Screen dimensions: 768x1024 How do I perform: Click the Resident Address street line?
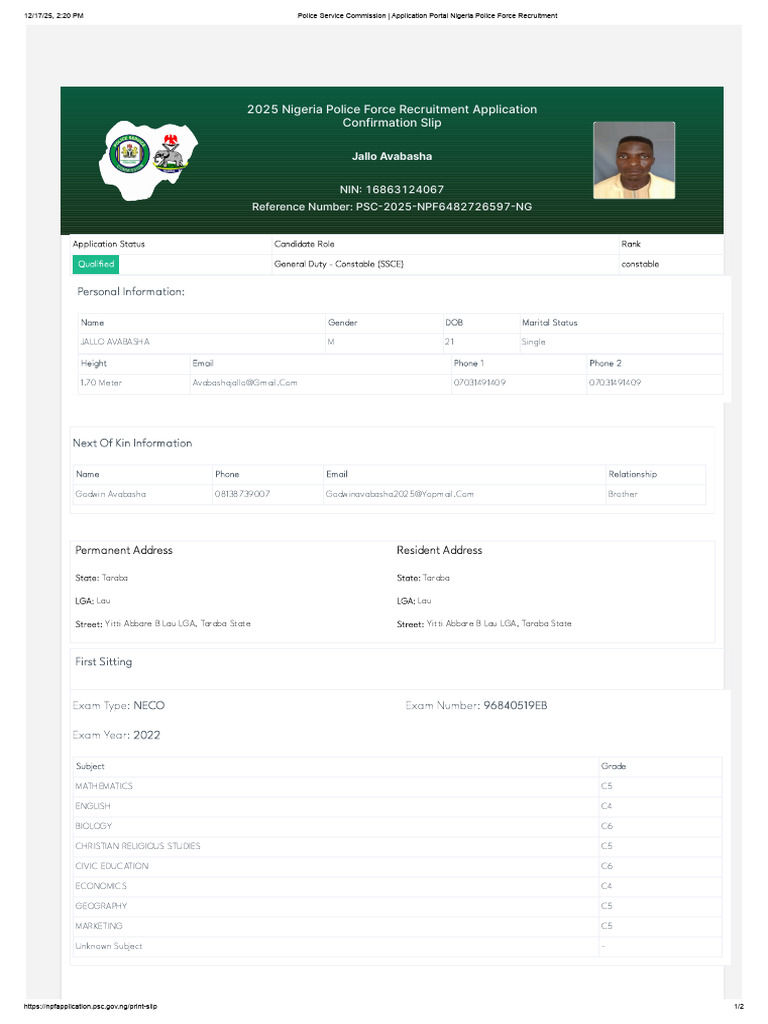point(485,624)
